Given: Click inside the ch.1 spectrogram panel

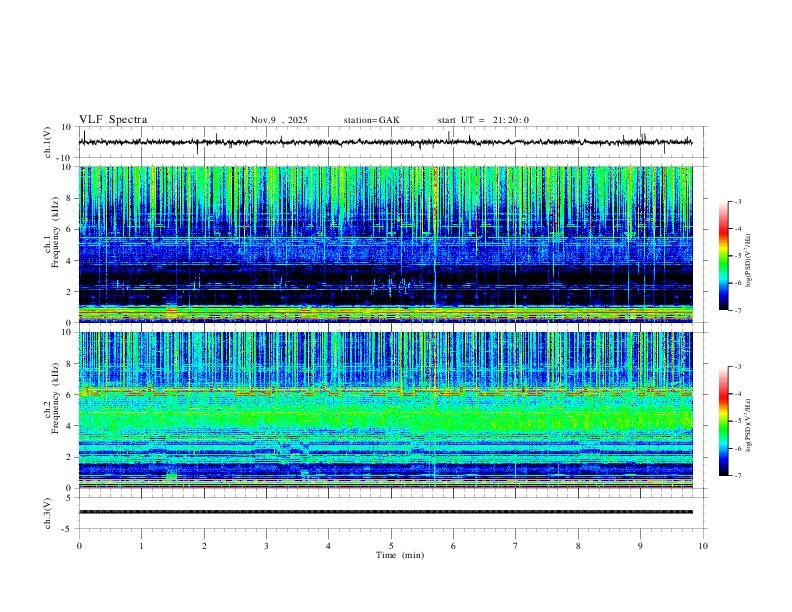Looking at the screenshot, I should (x=385, y=244).
